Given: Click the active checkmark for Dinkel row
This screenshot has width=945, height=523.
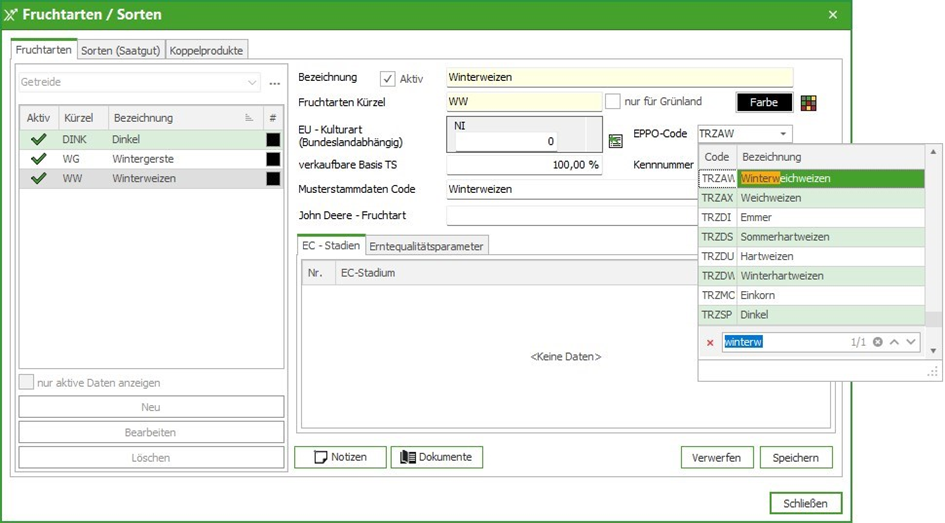Looking at the screenshot, I should 39,140.
